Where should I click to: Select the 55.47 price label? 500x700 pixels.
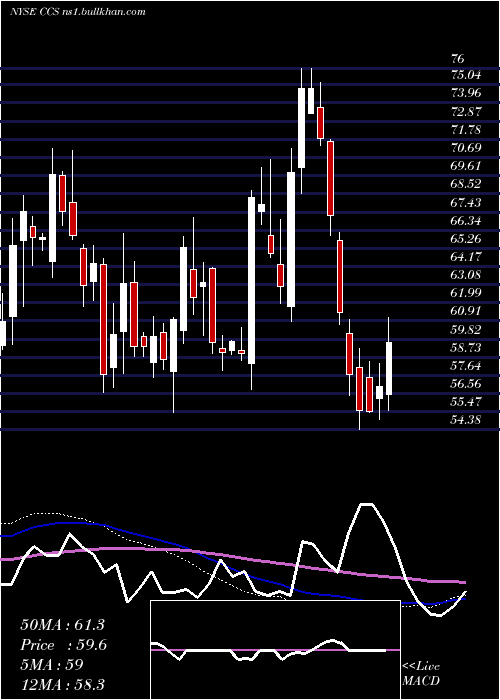point(467,402)
